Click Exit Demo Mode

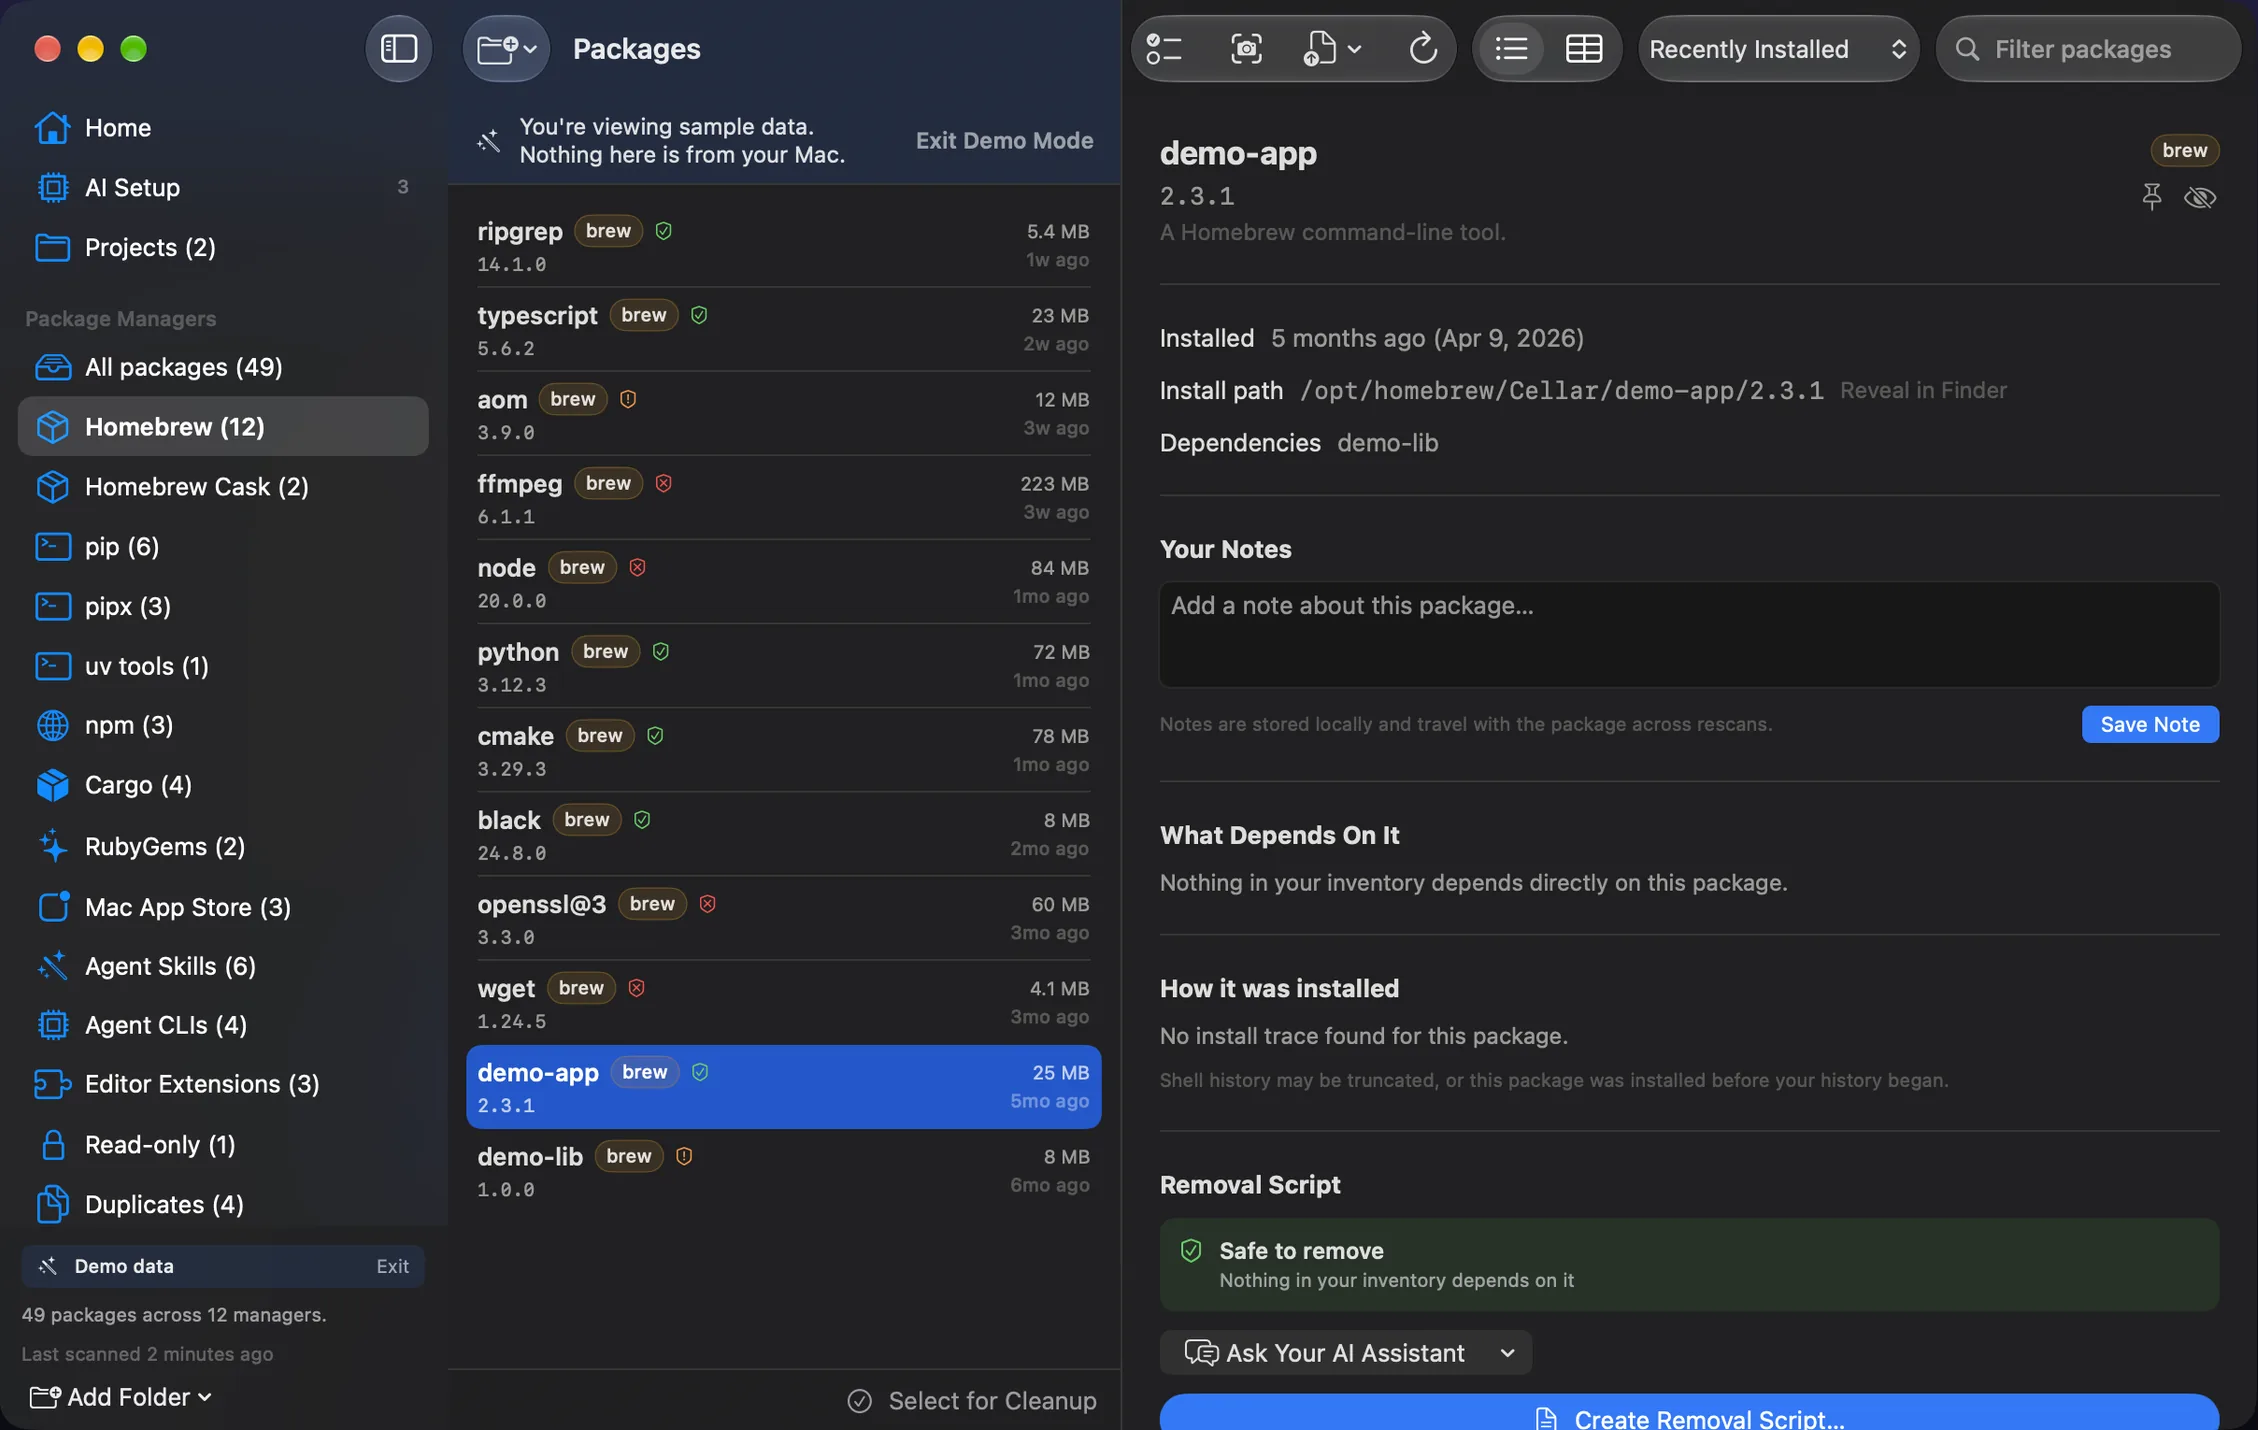pos(1004,140)
